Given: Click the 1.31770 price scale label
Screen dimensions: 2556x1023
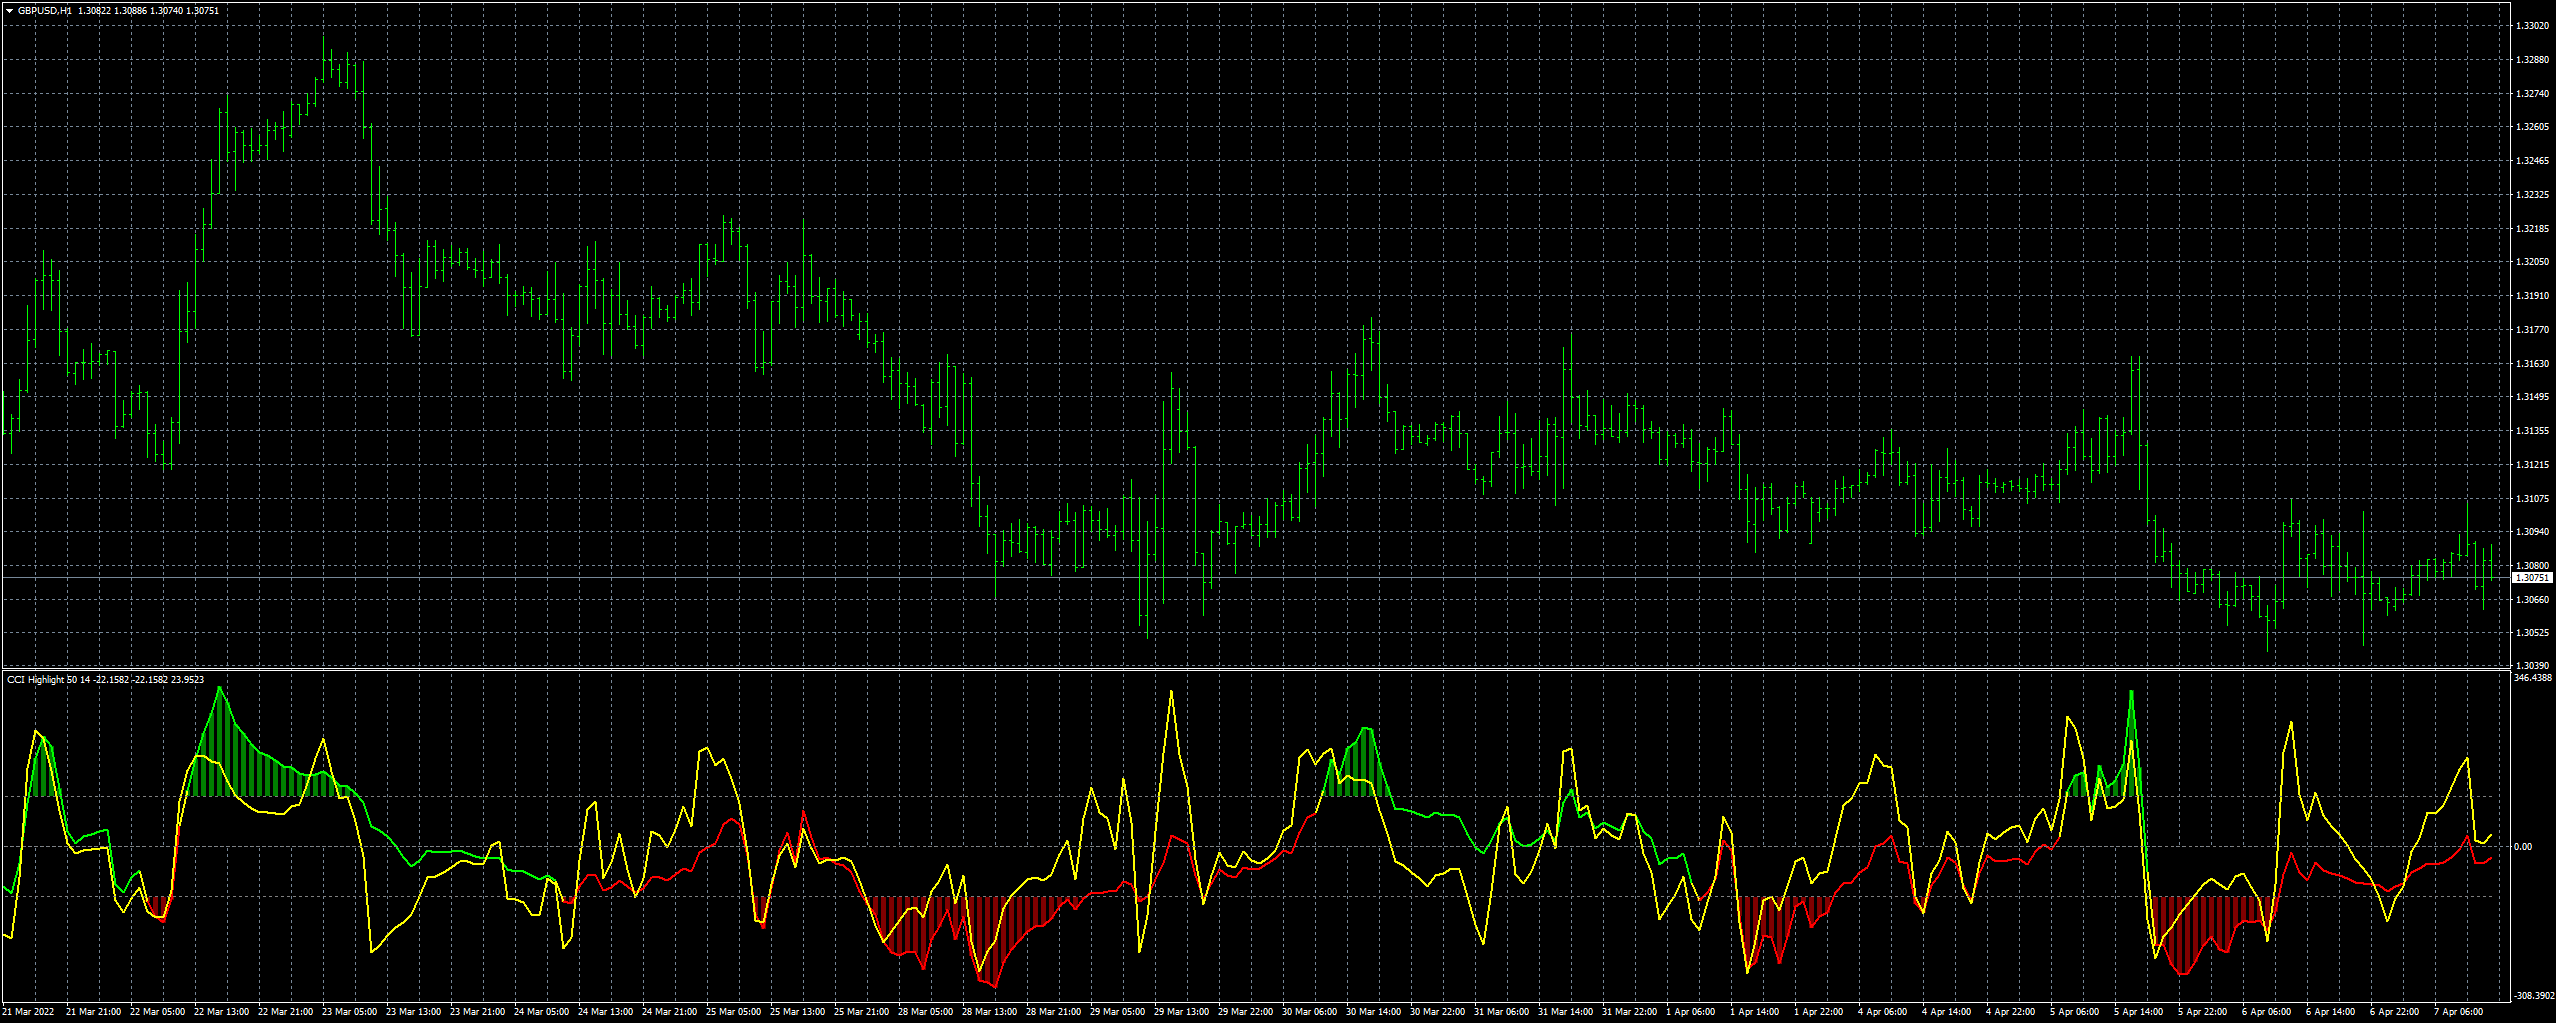Looking at the screenshot, I should pos(2532,330).
